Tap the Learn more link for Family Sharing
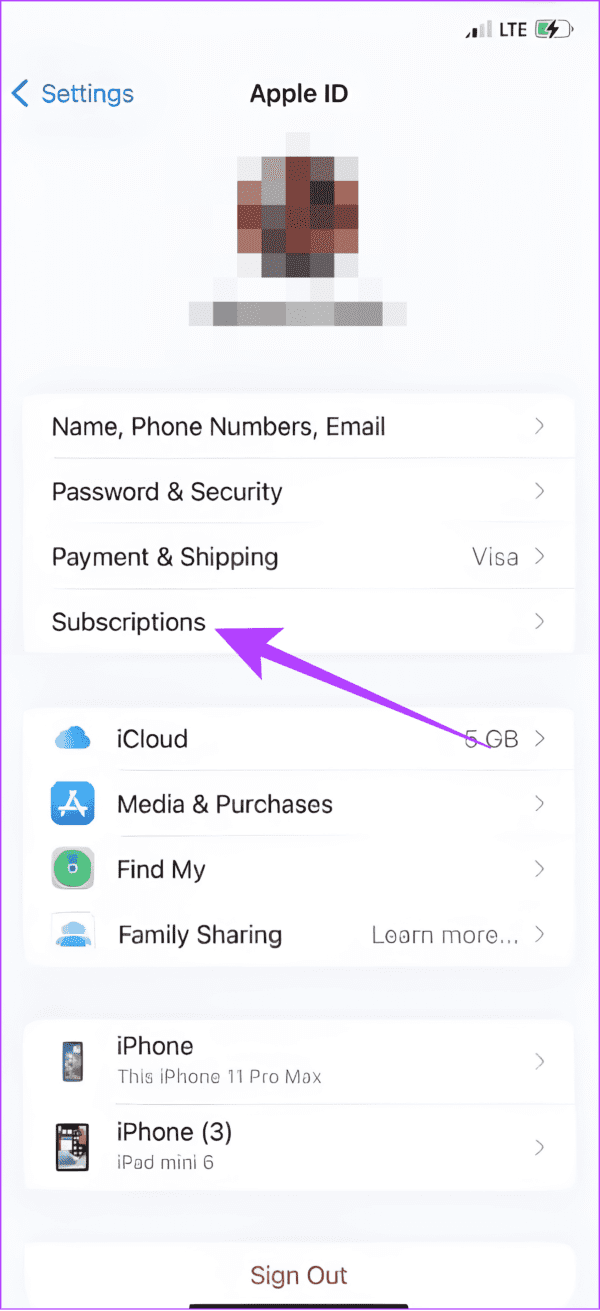 [445, 935]
